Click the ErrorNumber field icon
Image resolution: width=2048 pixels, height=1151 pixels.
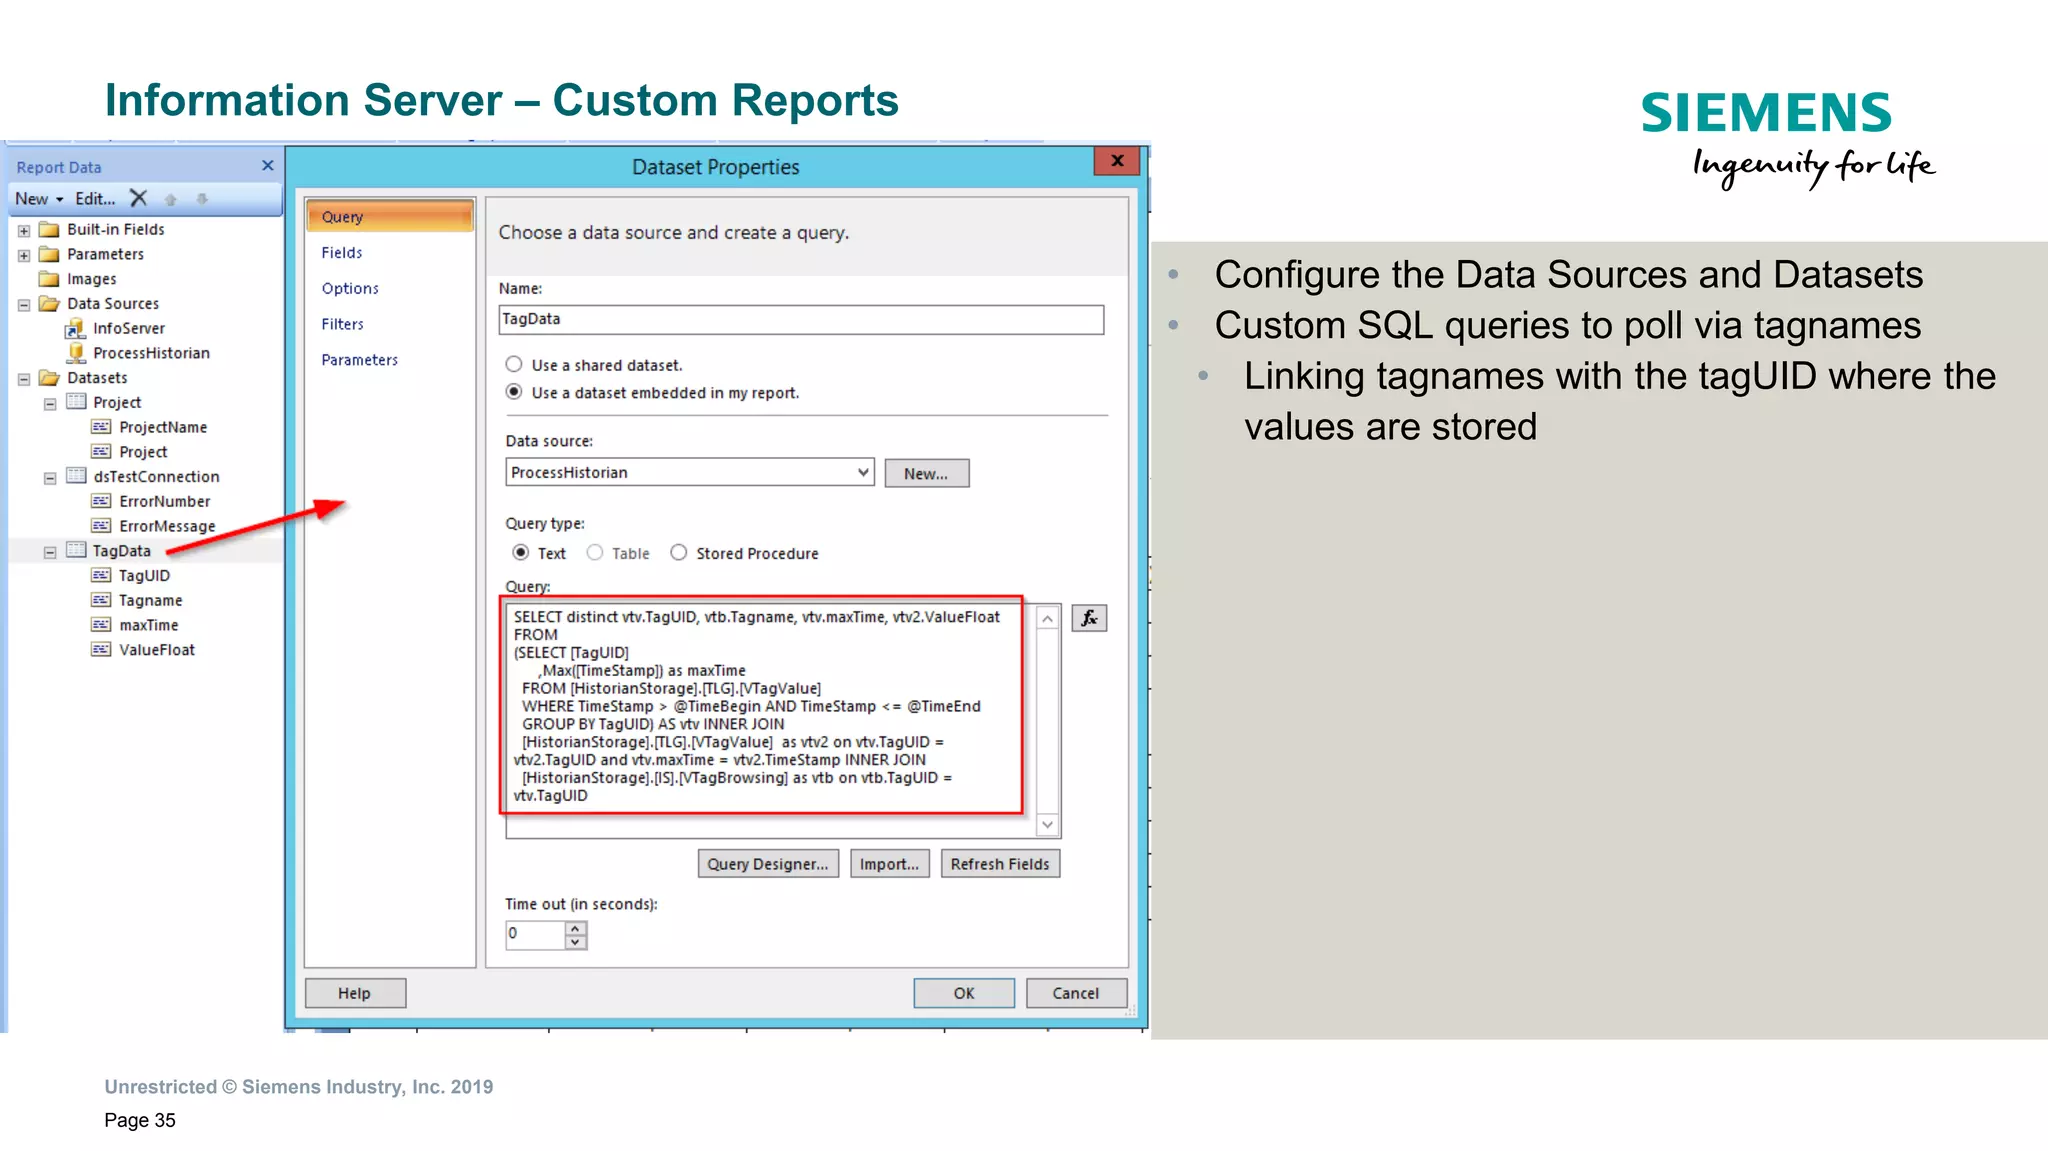101,501
